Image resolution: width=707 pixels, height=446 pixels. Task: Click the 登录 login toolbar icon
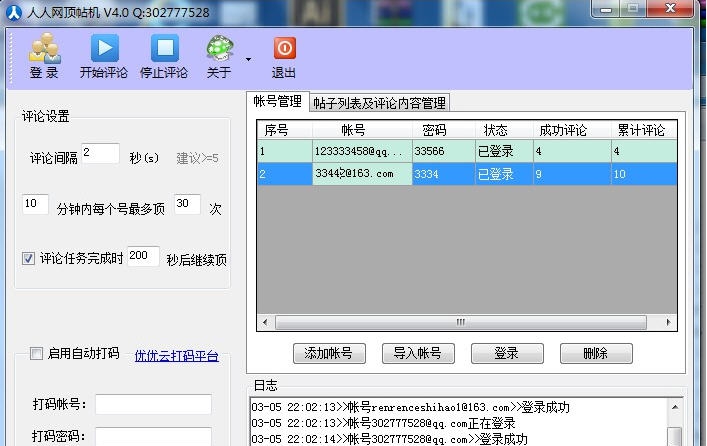tap(44, 56)
